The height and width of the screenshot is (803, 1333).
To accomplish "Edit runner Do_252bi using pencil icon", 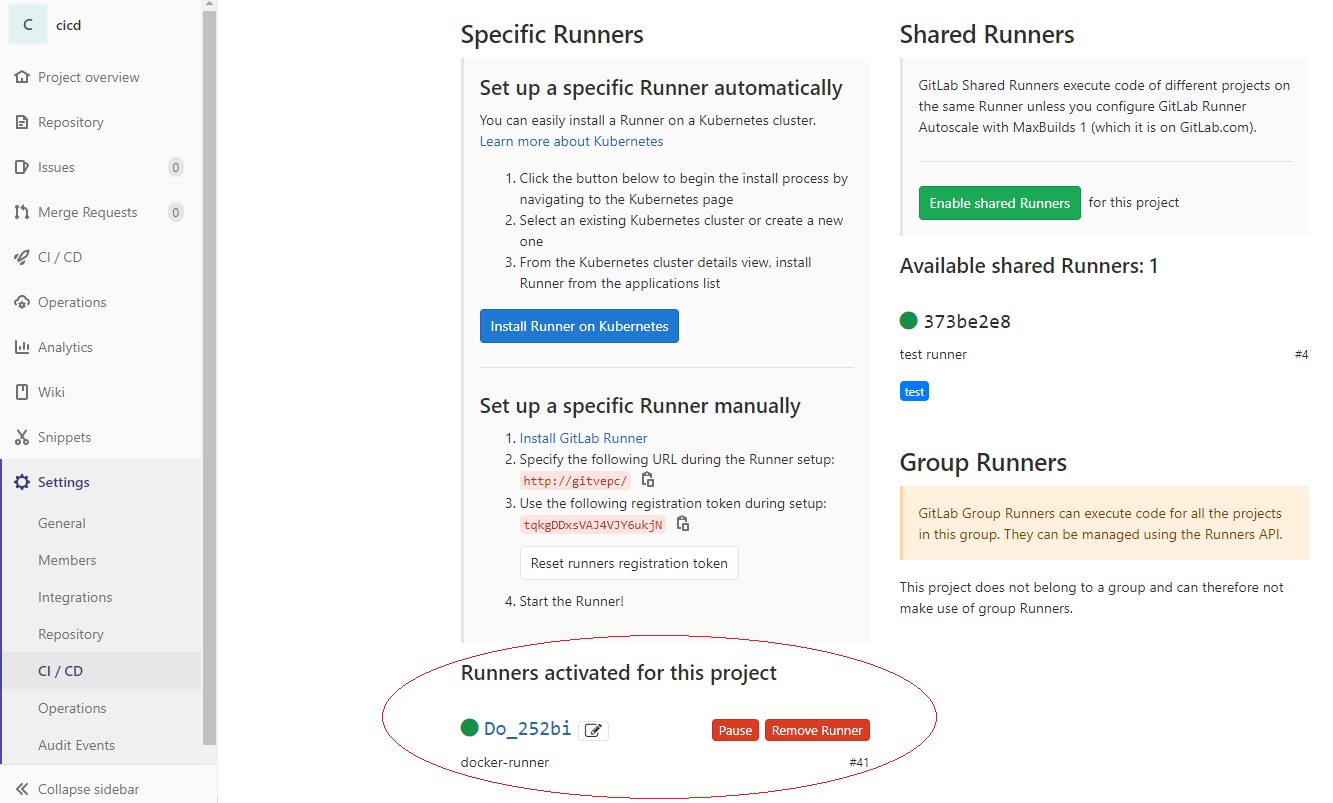I will coord(593,730).
